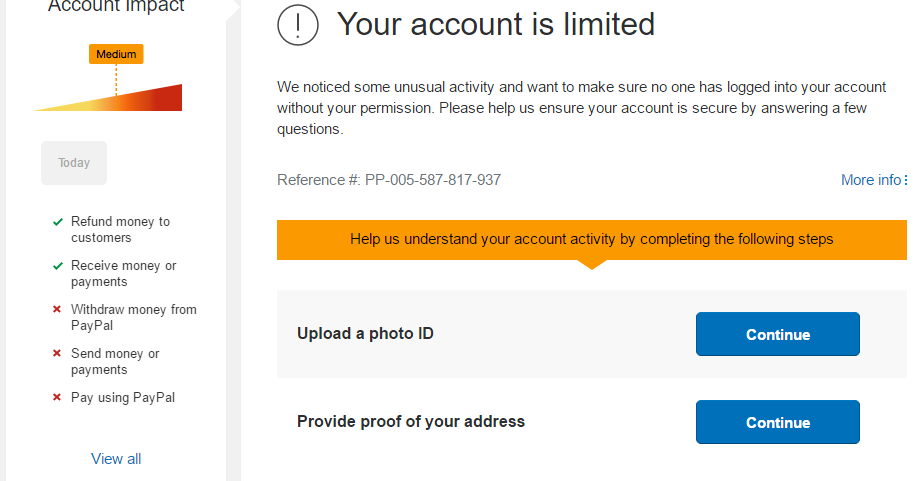Click the Account Impact panel title

tap(116, 7)
